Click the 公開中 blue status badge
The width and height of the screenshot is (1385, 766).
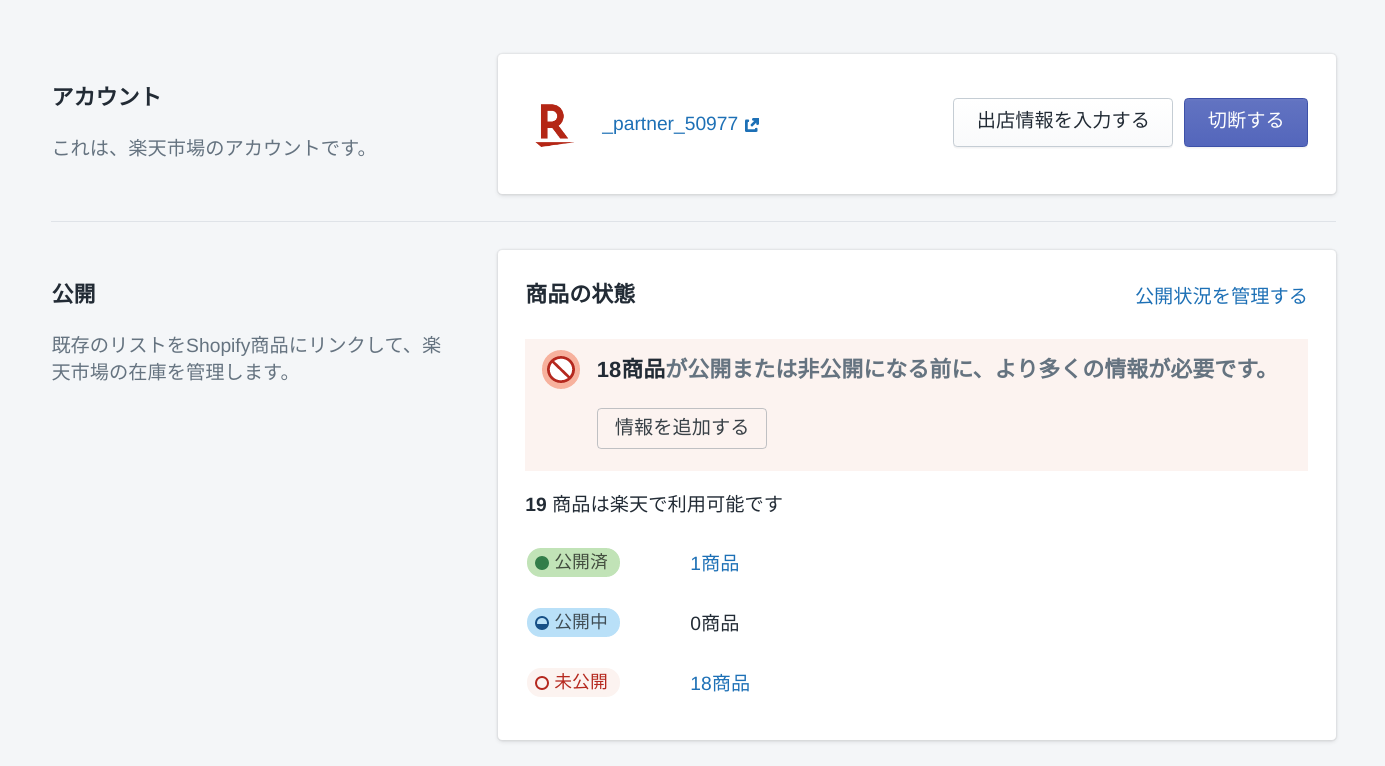click(573, 622)
